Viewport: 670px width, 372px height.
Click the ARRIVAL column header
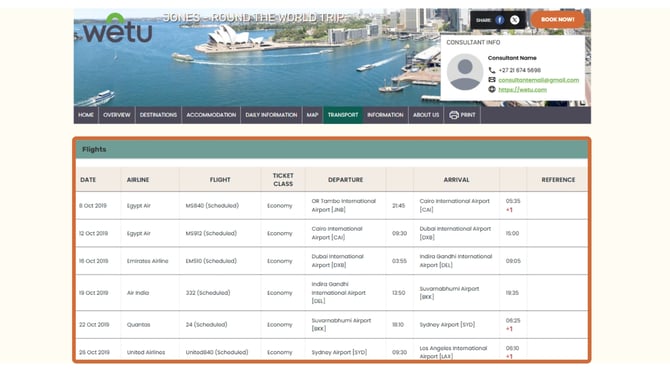pyautogui.click(x=456, y=180)
